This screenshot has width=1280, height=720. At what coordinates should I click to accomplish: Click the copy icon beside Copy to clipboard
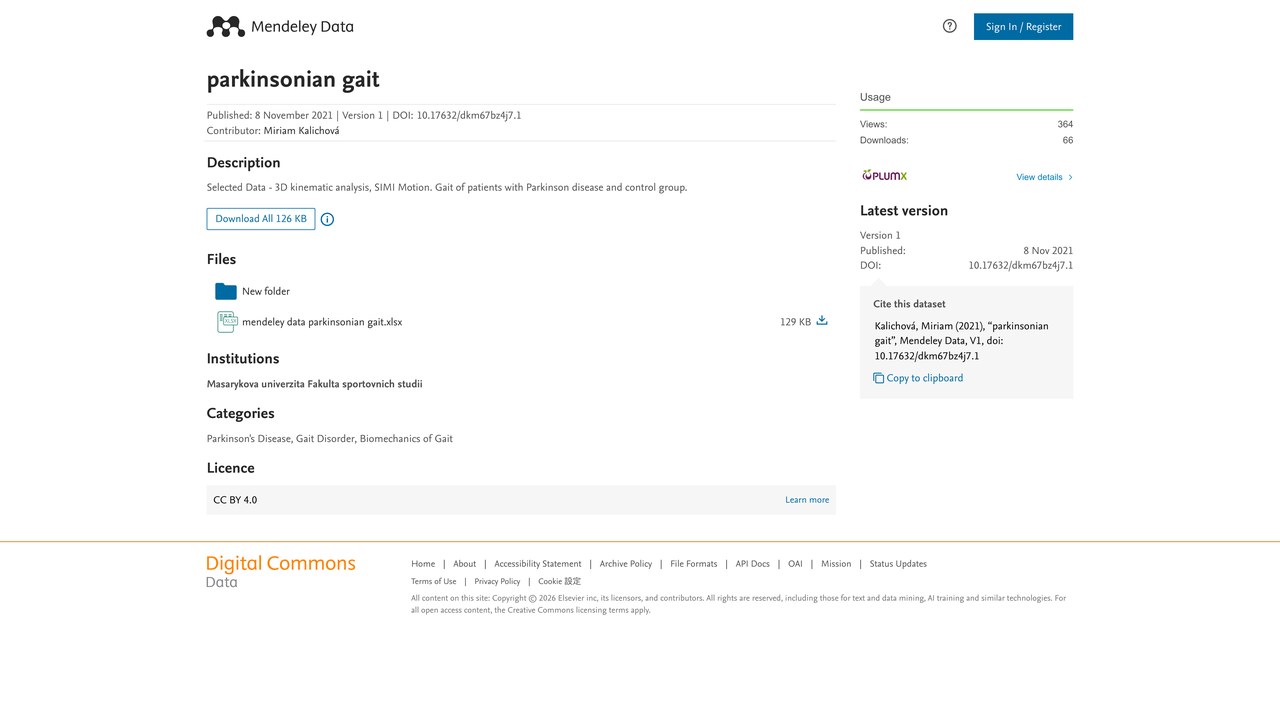(878, 378)
